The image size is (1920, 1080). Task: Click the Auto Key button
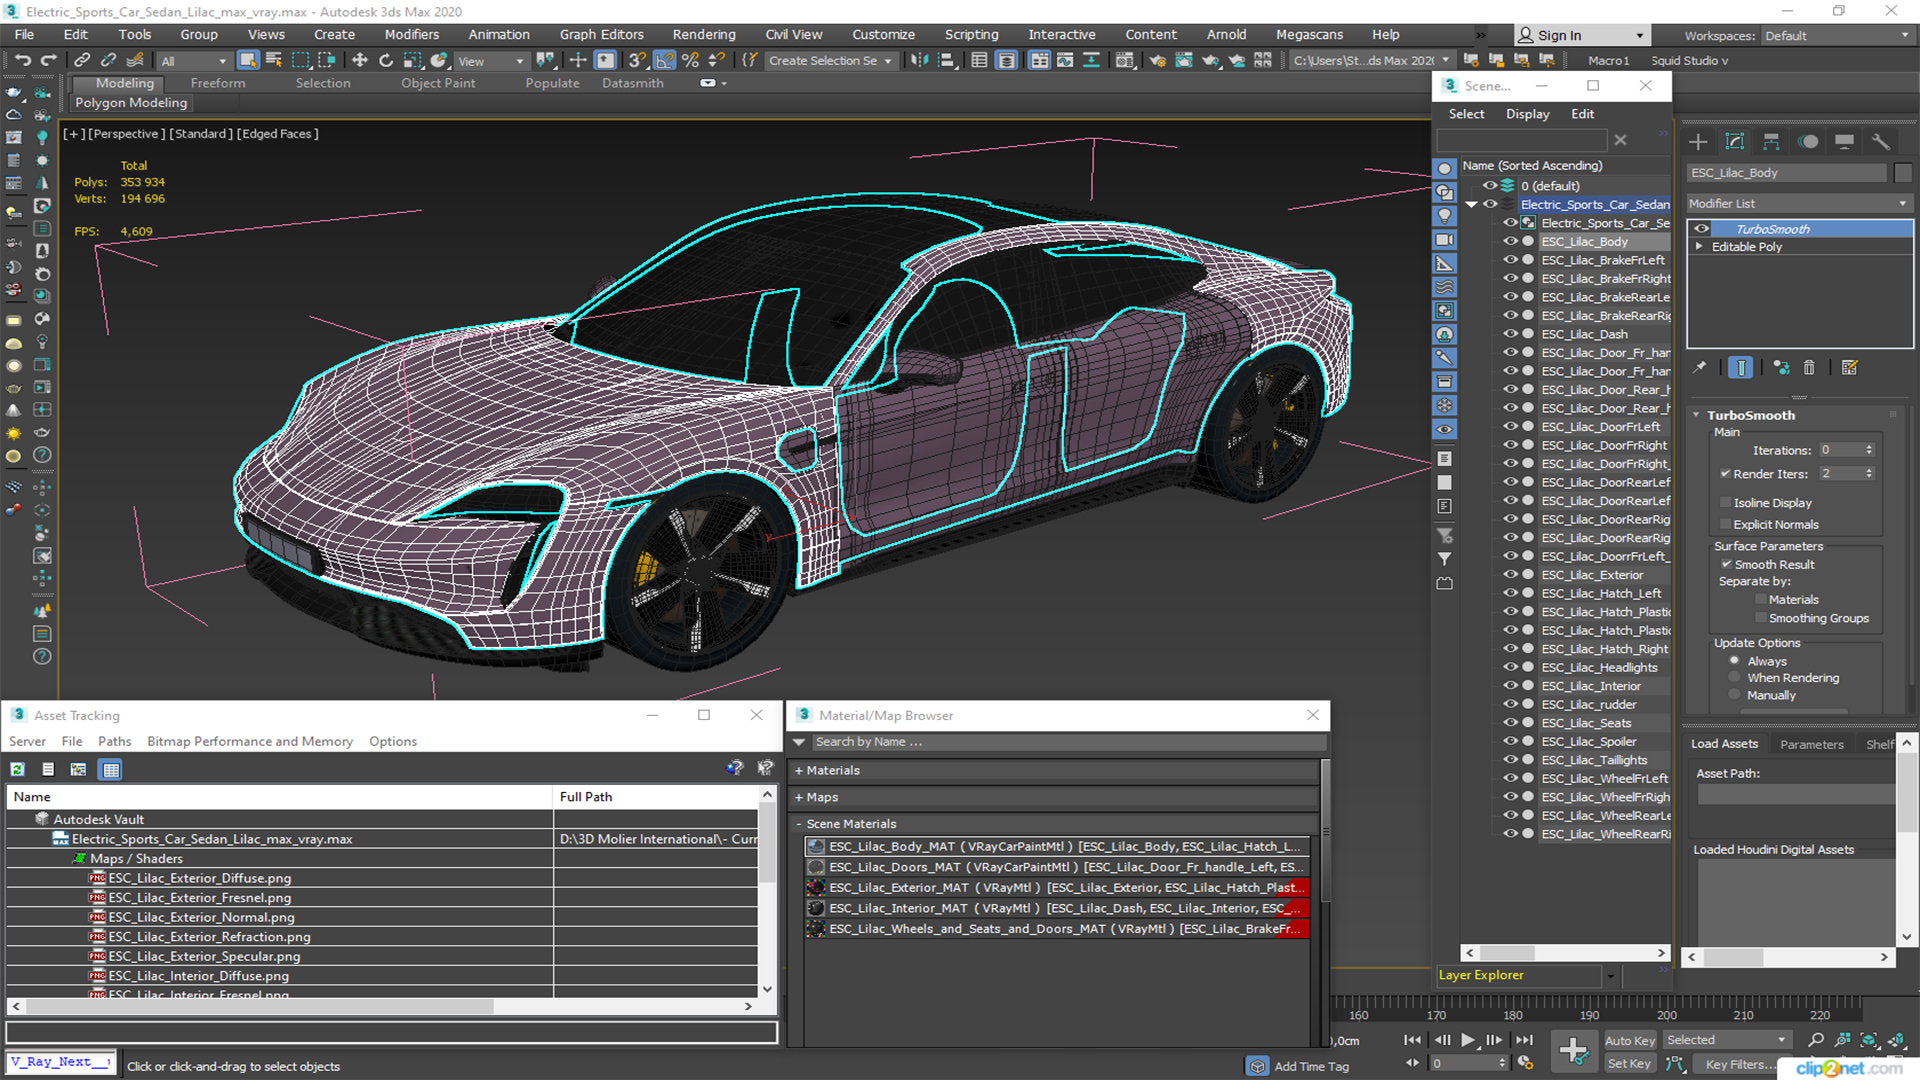point(1629,1041)
